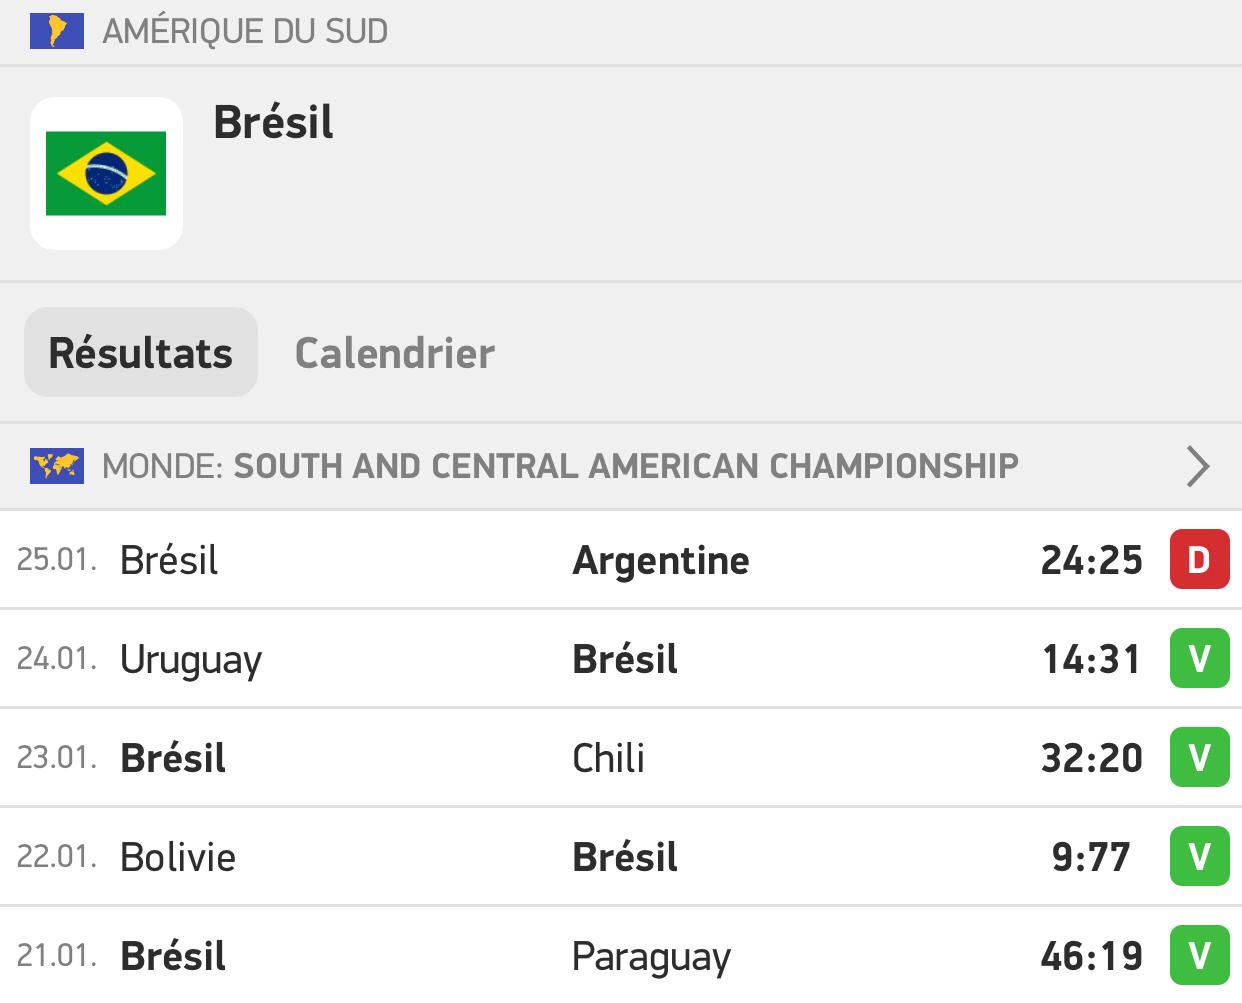Click green V badge for Bolivie match
This screenshot has height=1003, width=1242.
(1199, 857)
